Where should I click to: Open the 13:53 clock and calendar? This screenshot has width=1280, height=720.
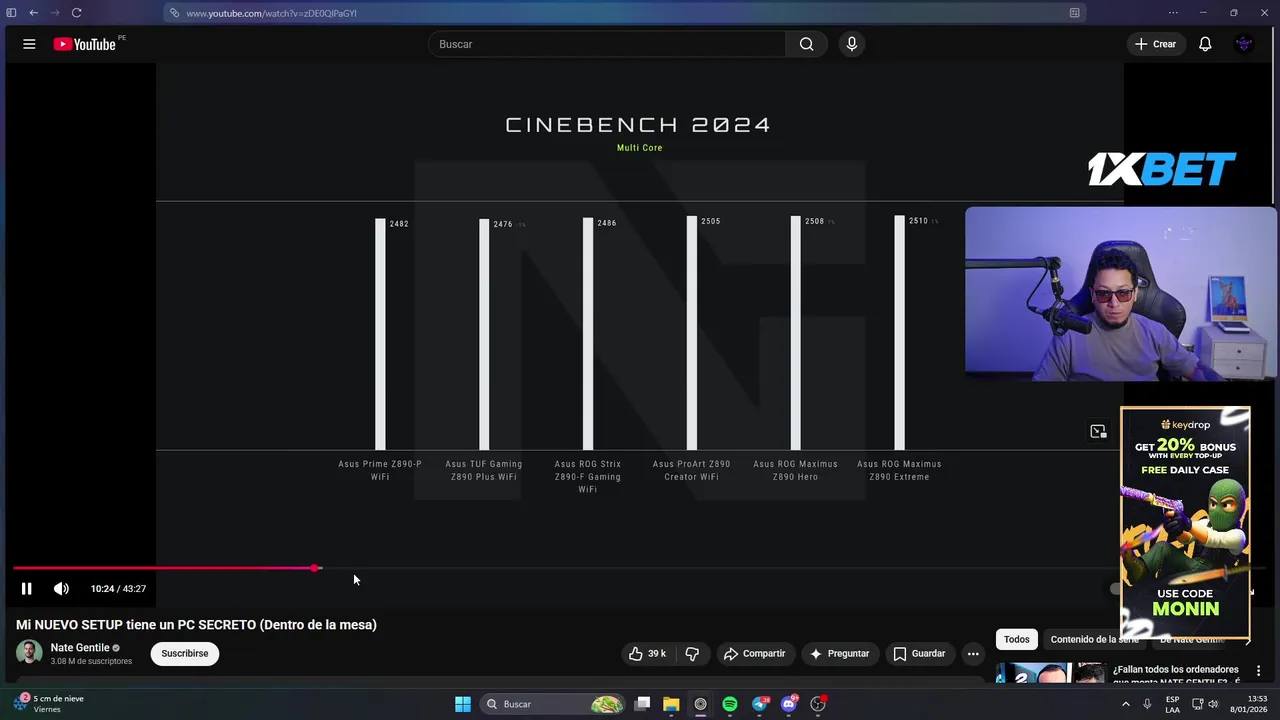(1248, 704)
